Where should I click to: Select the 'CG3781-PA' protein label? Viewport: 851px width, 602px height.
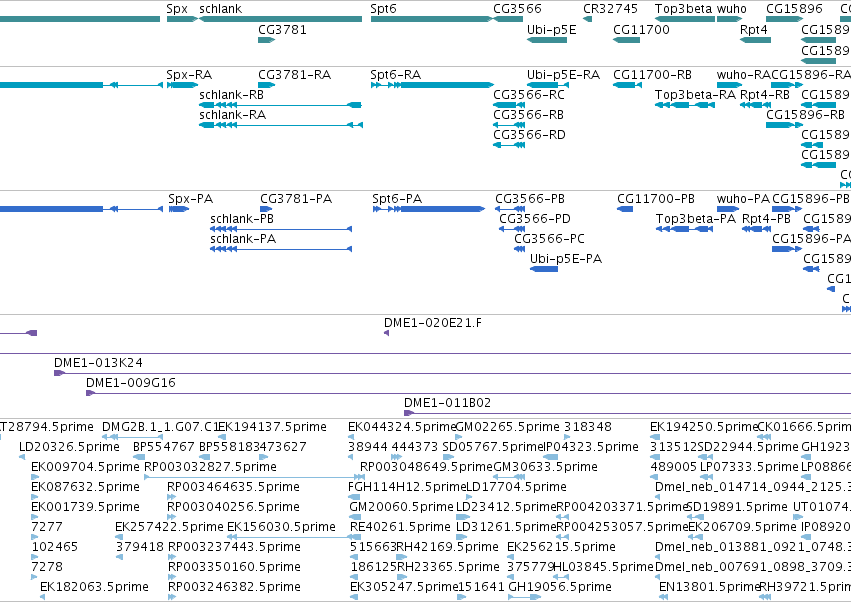pyautogui.click(x=296, y=199)
